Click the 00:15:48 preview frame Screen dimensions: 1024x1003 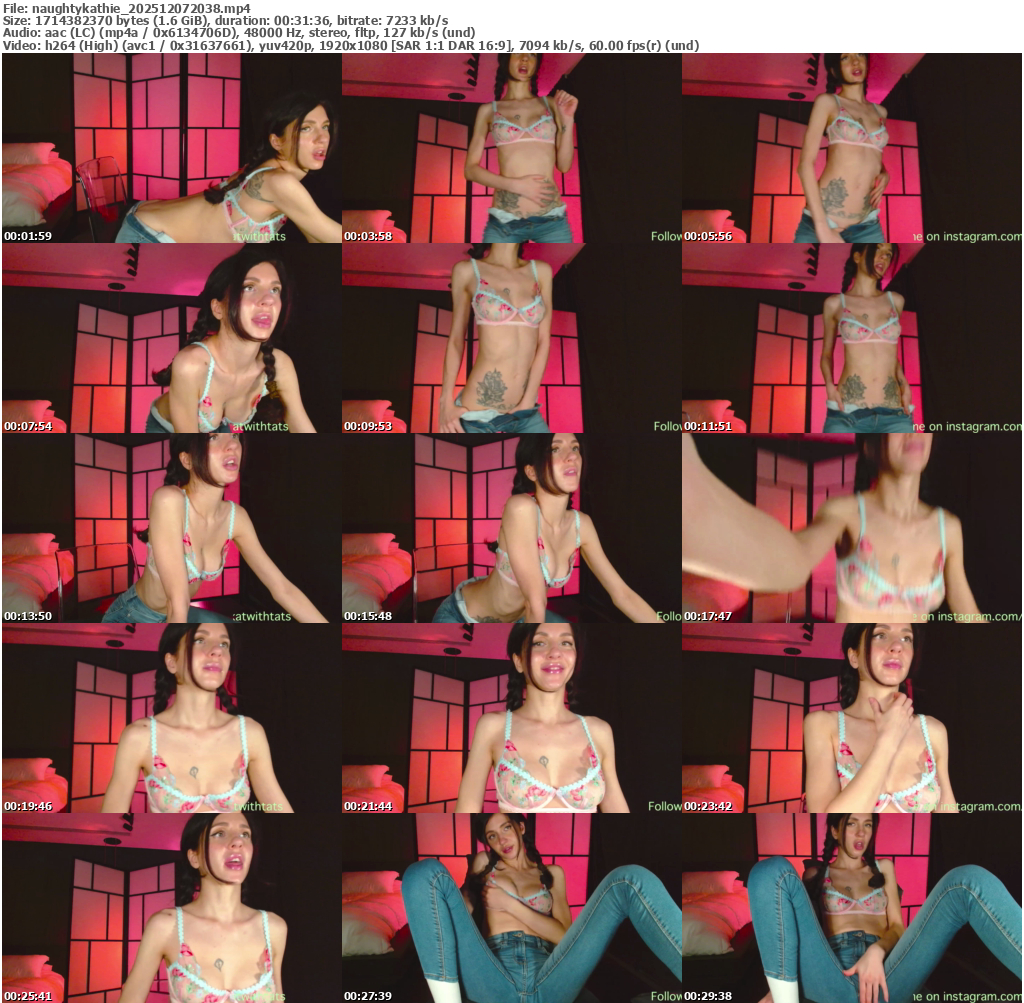click(511, 528)
